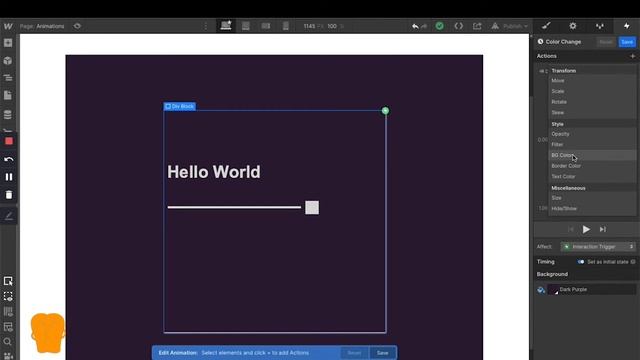Click the green plus handle on Div Block
This screenshot has width=640, height=360.
[385, 111]
